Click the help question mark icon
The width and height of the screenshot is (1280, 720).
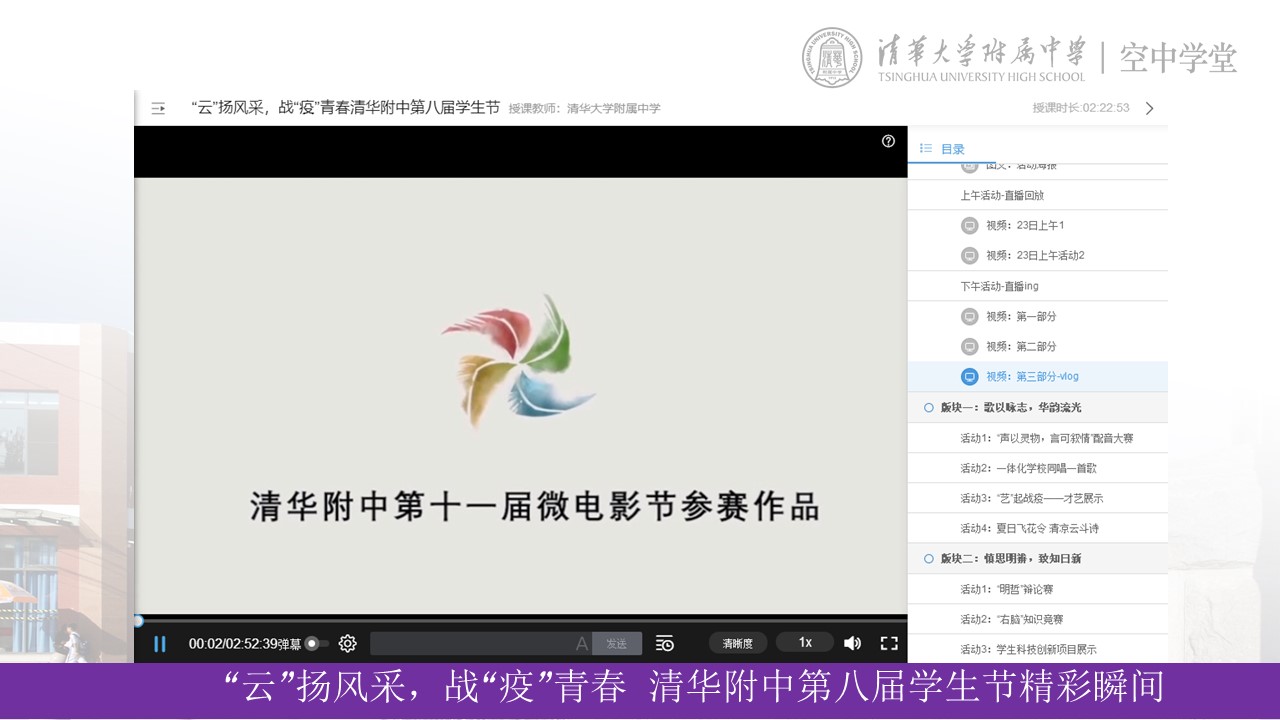coord(888,142)
